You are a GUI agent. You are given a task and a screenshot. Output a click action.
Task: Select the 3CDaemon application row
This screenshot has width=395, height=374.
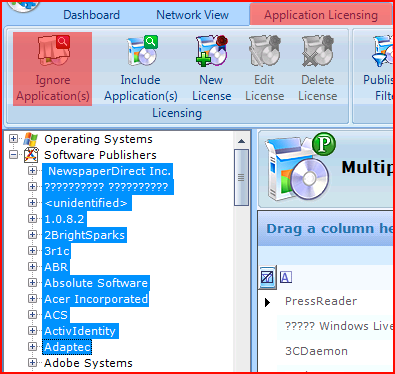[x=335, y=351]
